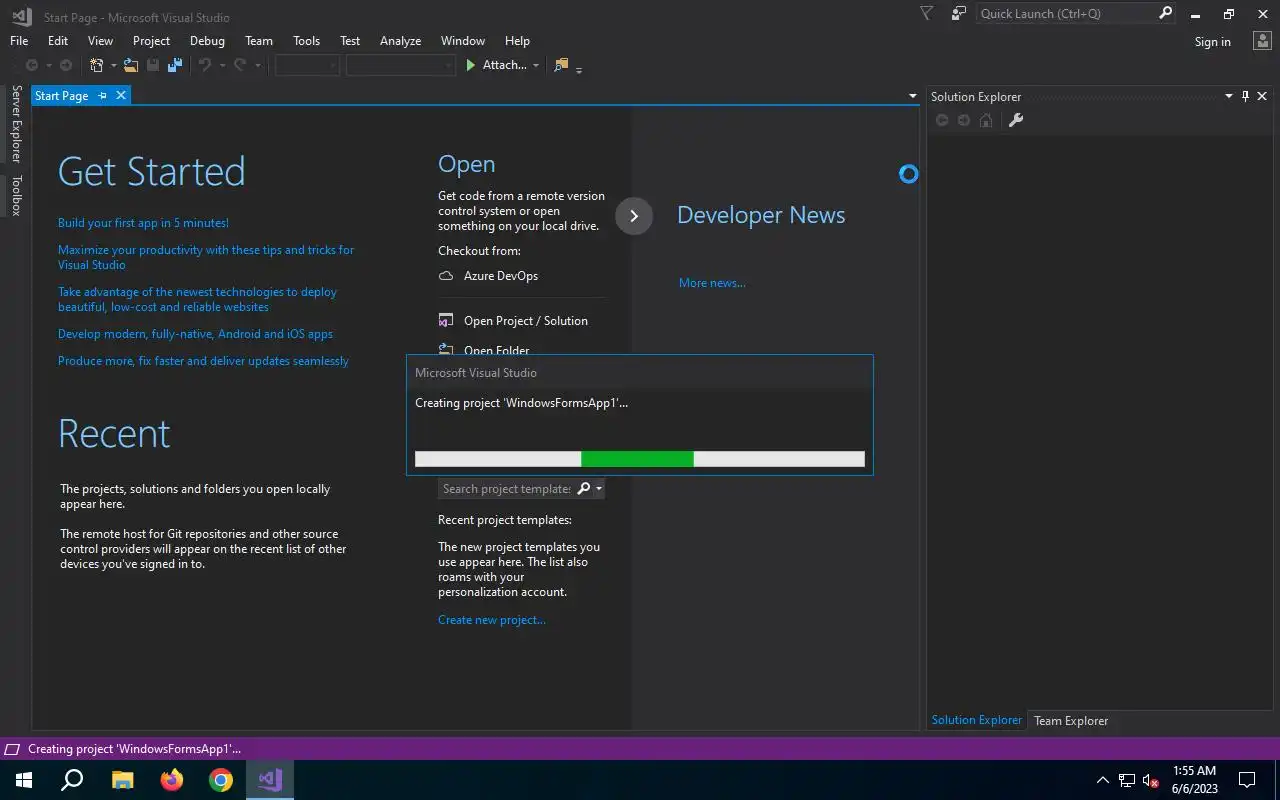Open the toolbar options overflow arrow

[579, 69]
